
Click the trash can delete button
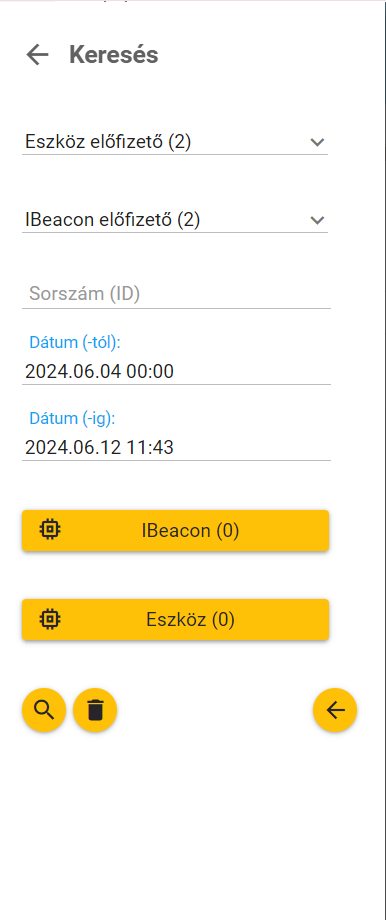tap(95, 710)
